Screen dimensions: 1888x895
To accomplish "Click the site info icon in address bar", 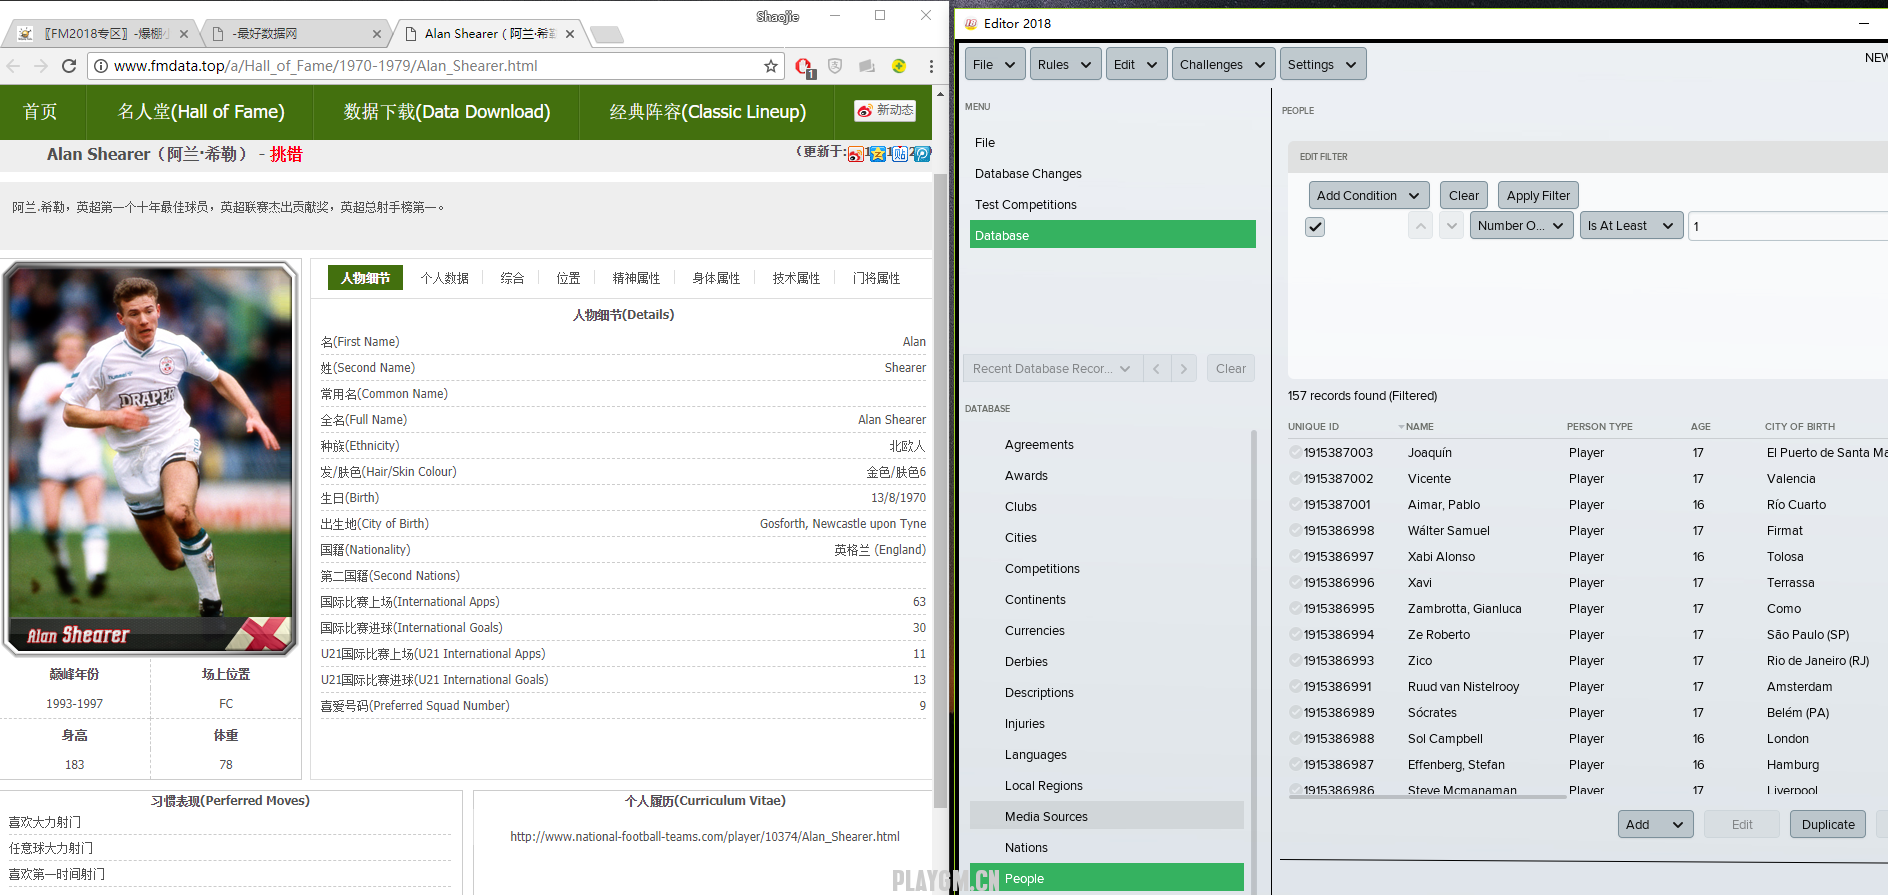I will point(100,66).
